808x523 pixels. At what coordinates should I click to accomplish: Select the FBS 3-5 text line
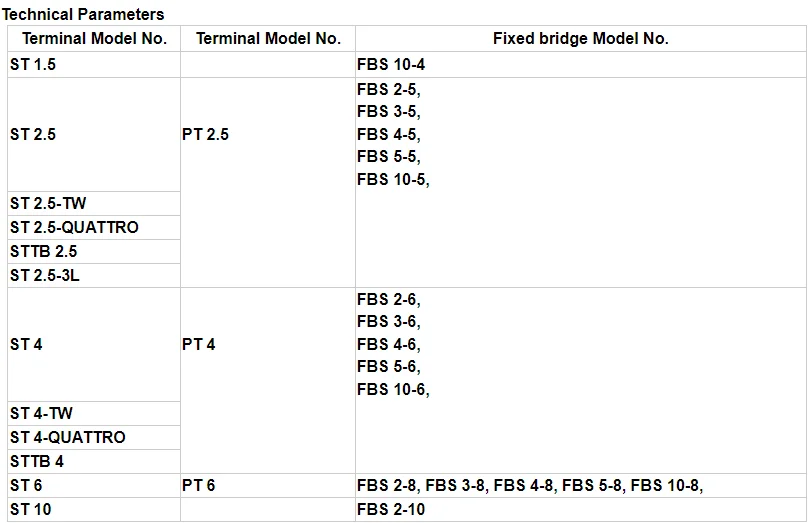point(388,112)
